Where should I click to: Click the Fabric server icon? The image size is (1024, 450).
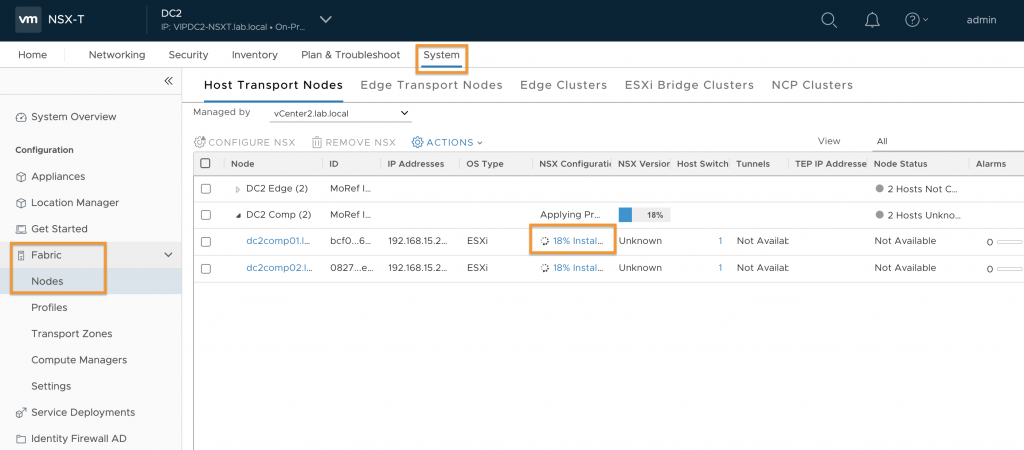(x=21, y=255)
